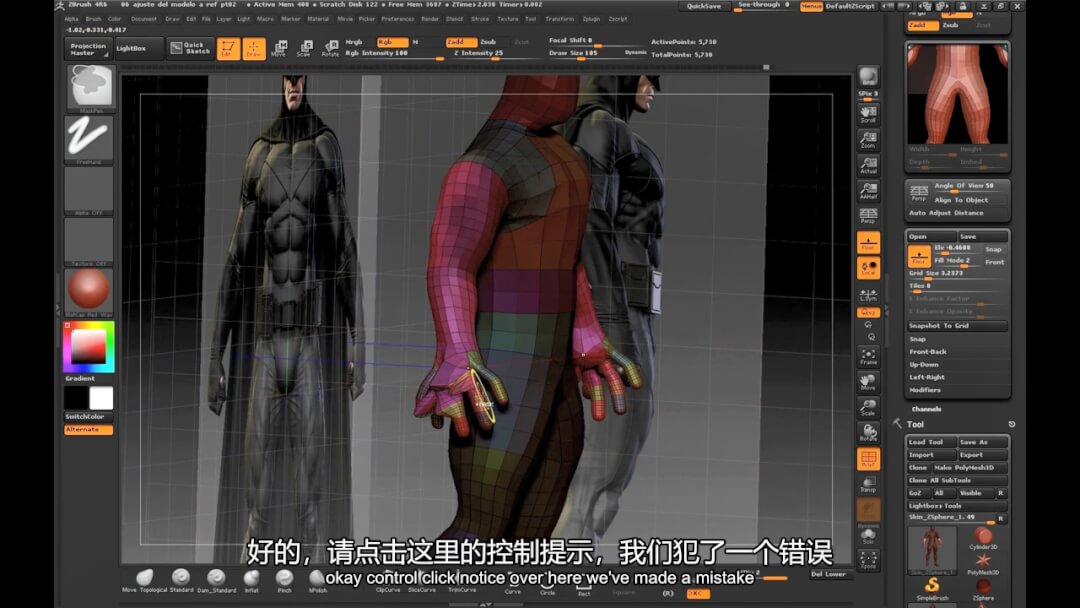Screen dimensions: 1080x608
Task: Expand the Channels section
Action: [926, 409]
